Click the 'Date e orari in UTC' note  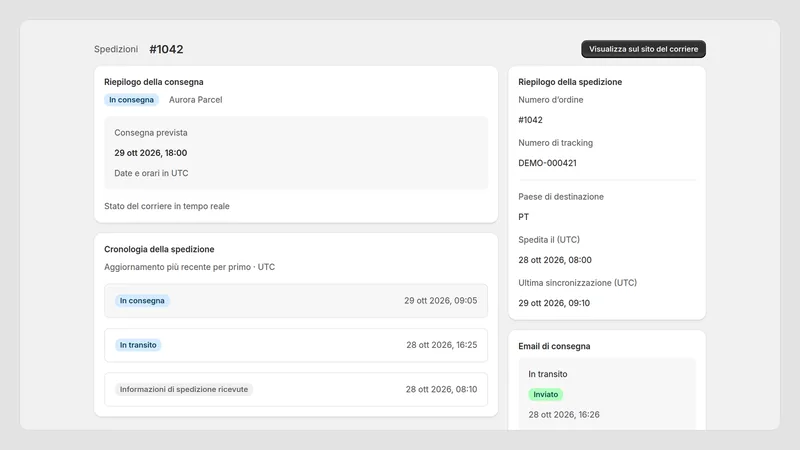pyautogui.click(x=151, y=173)
